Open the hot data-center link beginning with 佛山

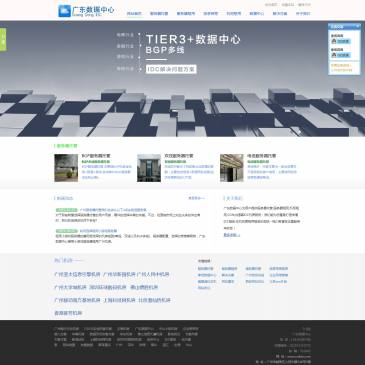click(144, 287)
